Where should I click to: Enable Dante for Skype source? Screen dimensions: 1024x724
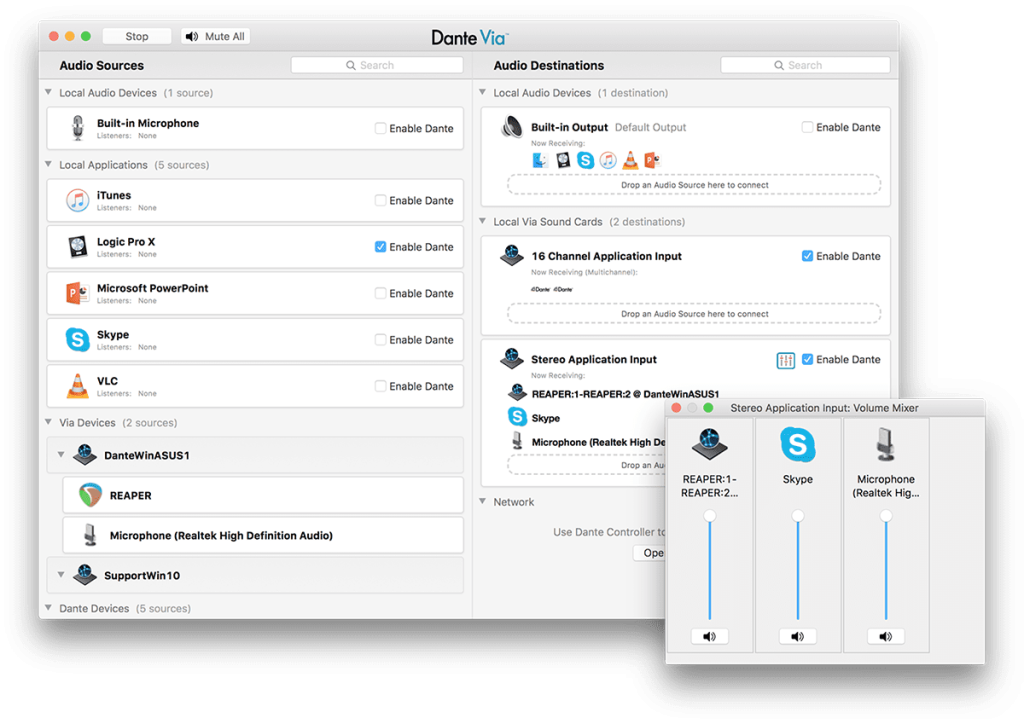tap(380, 339)
